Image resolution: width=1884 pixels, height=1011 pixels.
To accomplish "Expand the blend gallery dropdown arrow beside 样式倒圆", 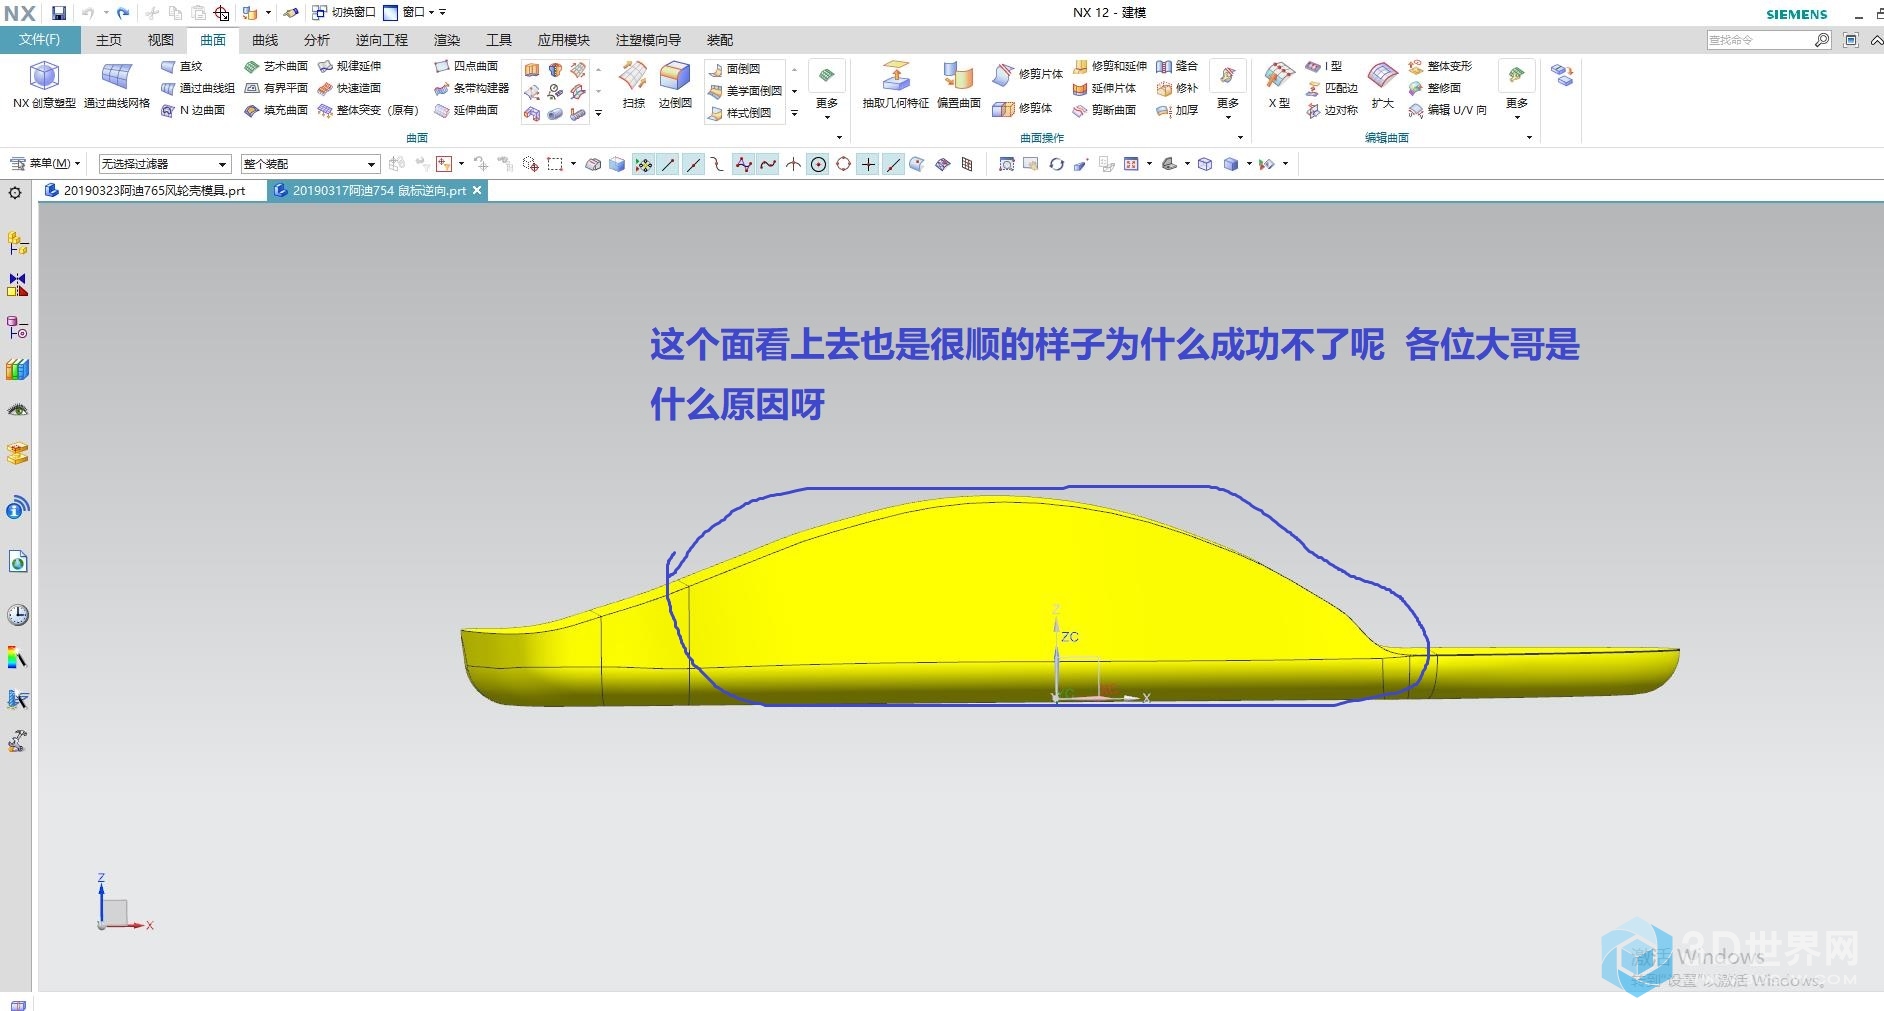I will pos(794,113).
